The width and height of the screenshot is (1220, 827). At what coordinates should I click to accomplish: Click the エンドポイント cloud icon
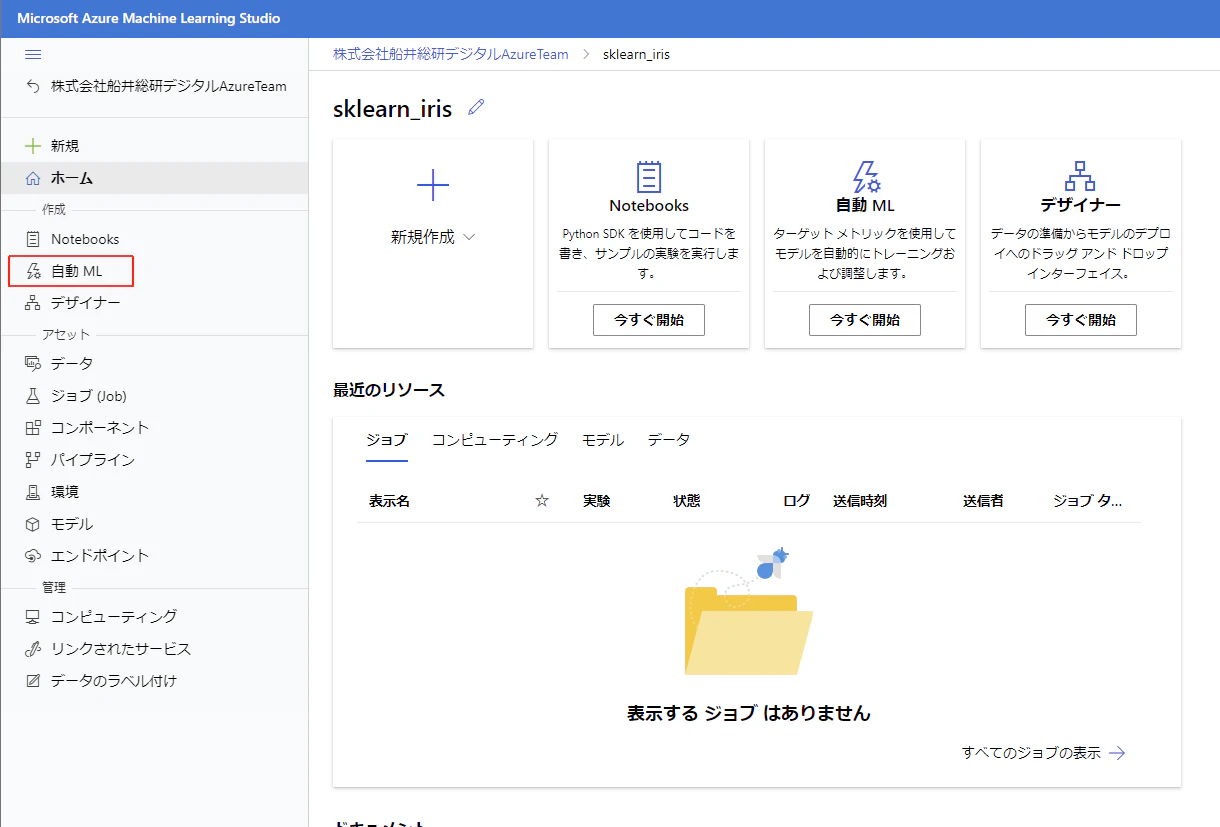[33, 556]
